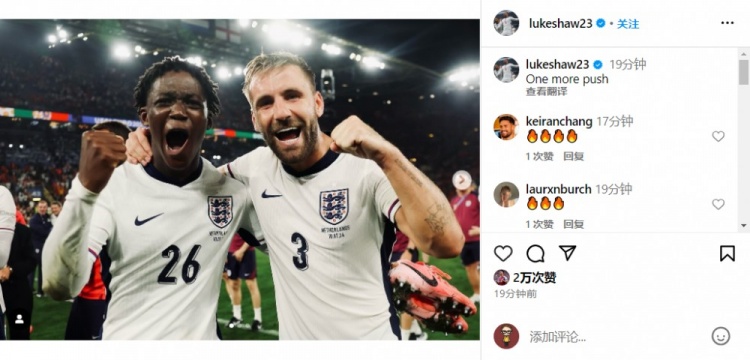
Task: Follow lukeshaw23 with 关注 link
Action: 628,23
